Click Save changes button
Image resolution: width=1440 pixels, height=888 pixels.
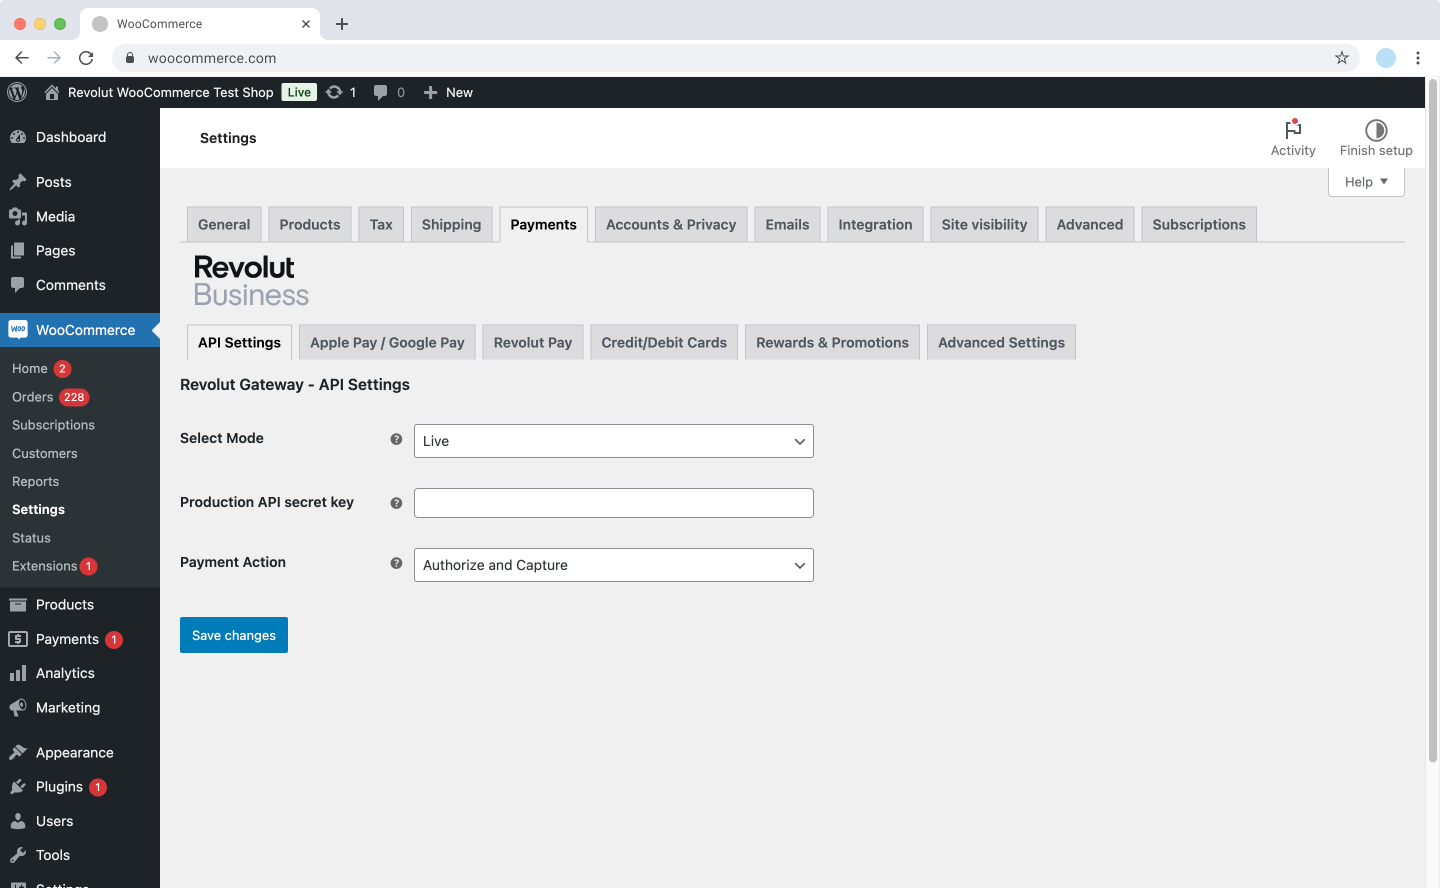234,635
